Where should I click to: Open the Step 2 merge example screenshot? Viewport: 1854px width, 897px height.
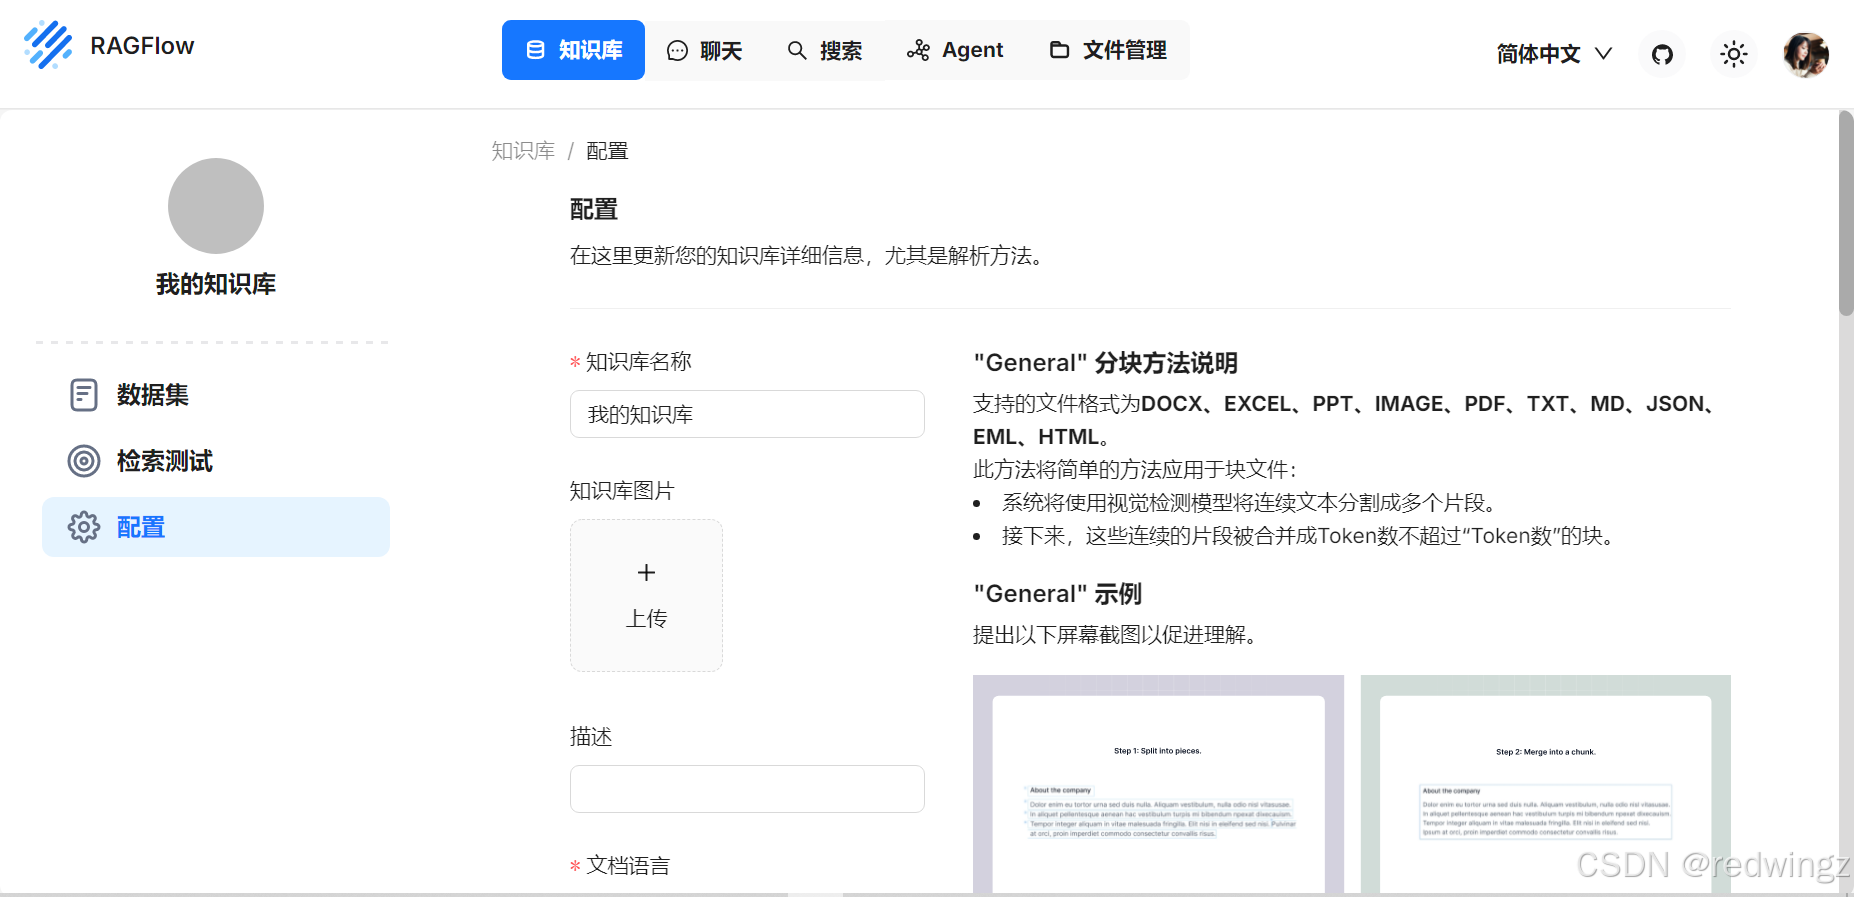[x=1545, y=784]
